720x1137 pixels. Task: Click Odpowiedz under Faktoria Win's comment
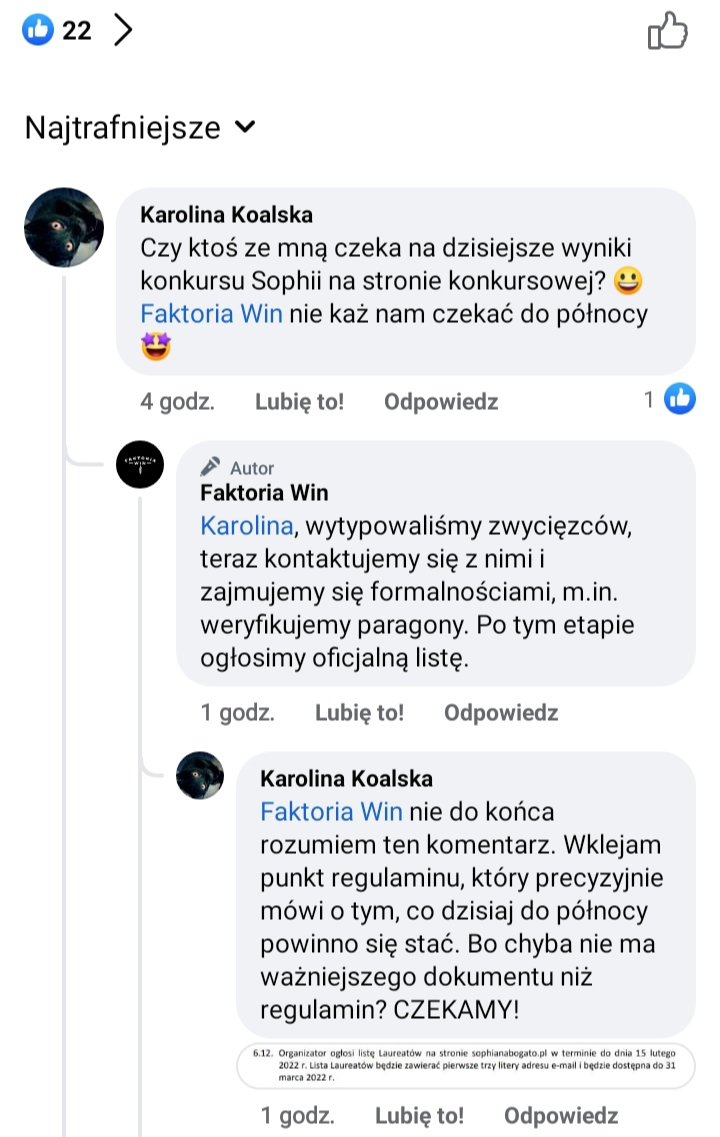(501, 713)
